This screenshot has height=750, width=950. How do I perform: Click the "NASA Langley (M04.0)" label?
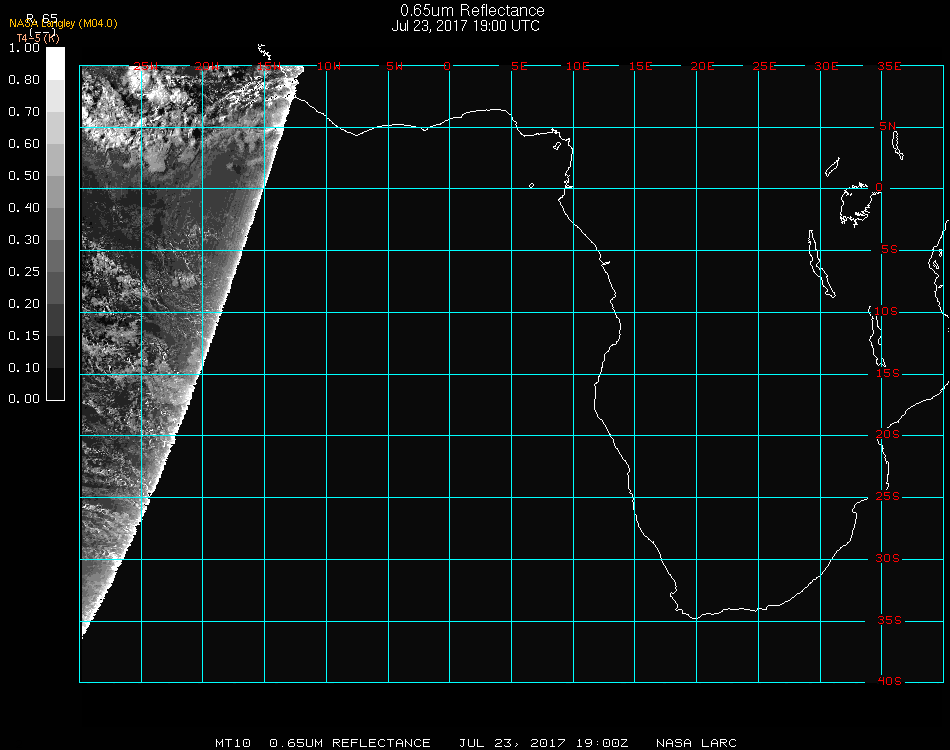coord(63,24)
